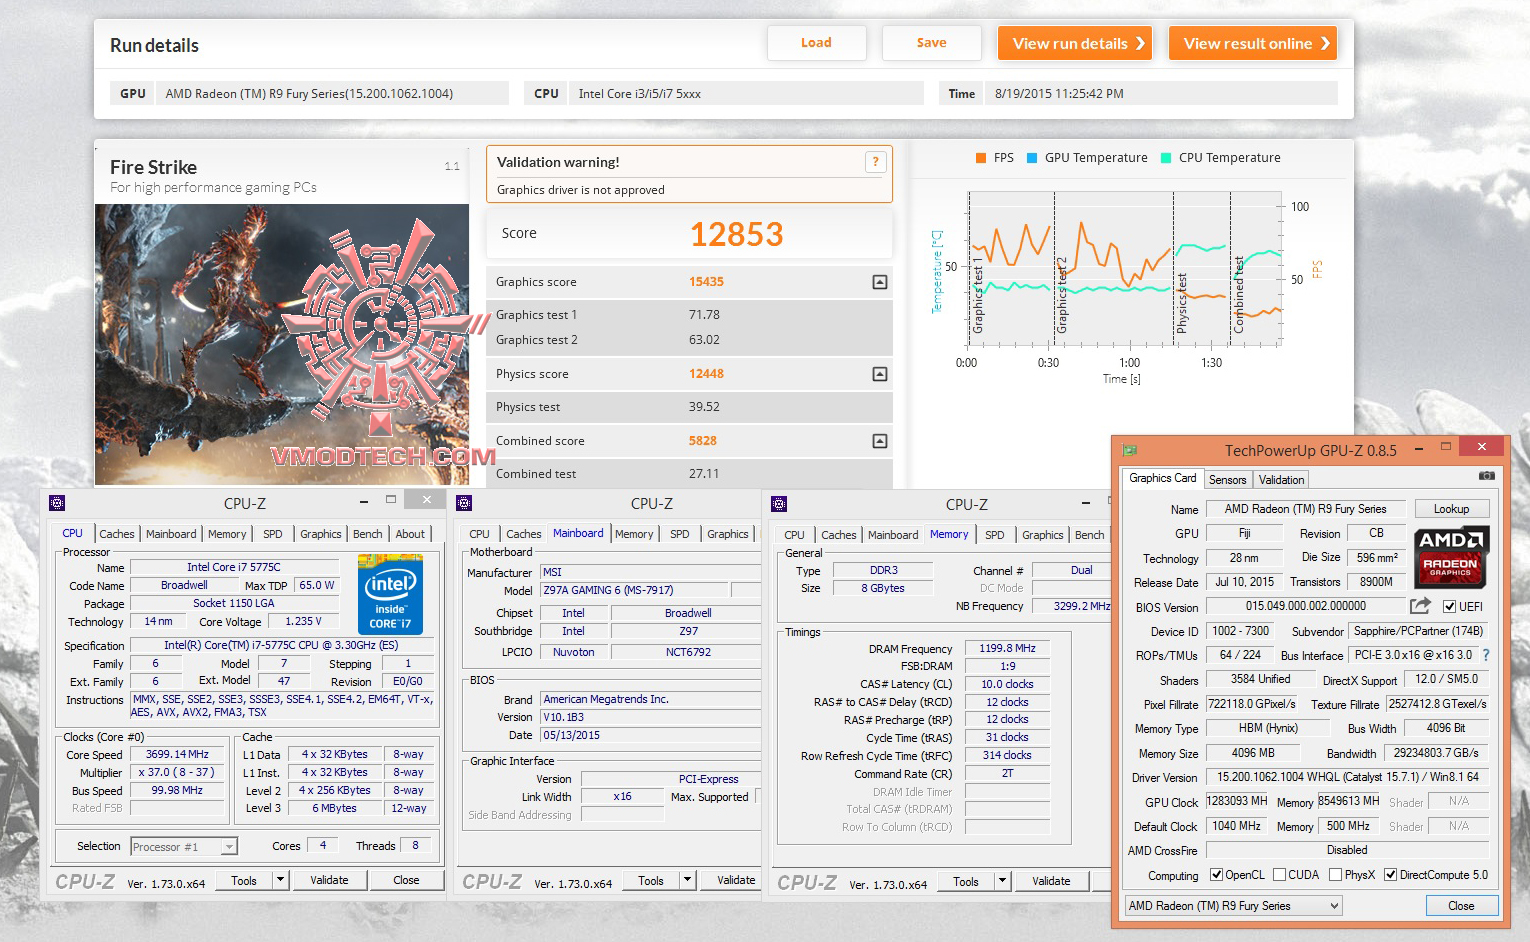This screenshot has width=1530, height=942.
Task: Toggle the UEFI checkbox in GPU-Z
Action: tap(1449, 607)
